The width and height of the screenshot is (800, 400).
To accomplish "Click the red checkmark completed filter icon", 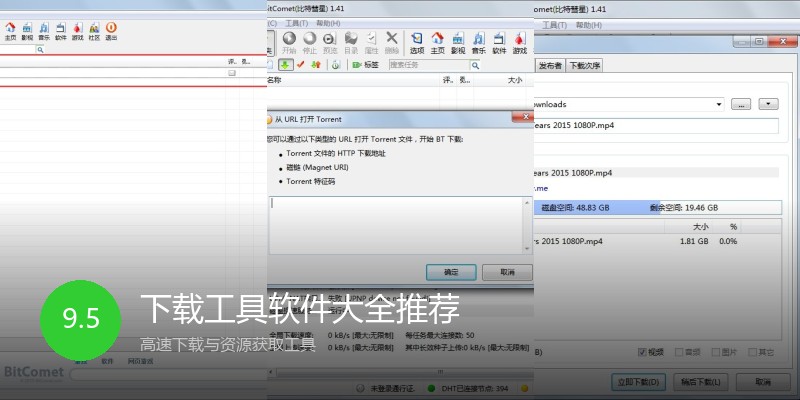I will [x=301, y=65].
